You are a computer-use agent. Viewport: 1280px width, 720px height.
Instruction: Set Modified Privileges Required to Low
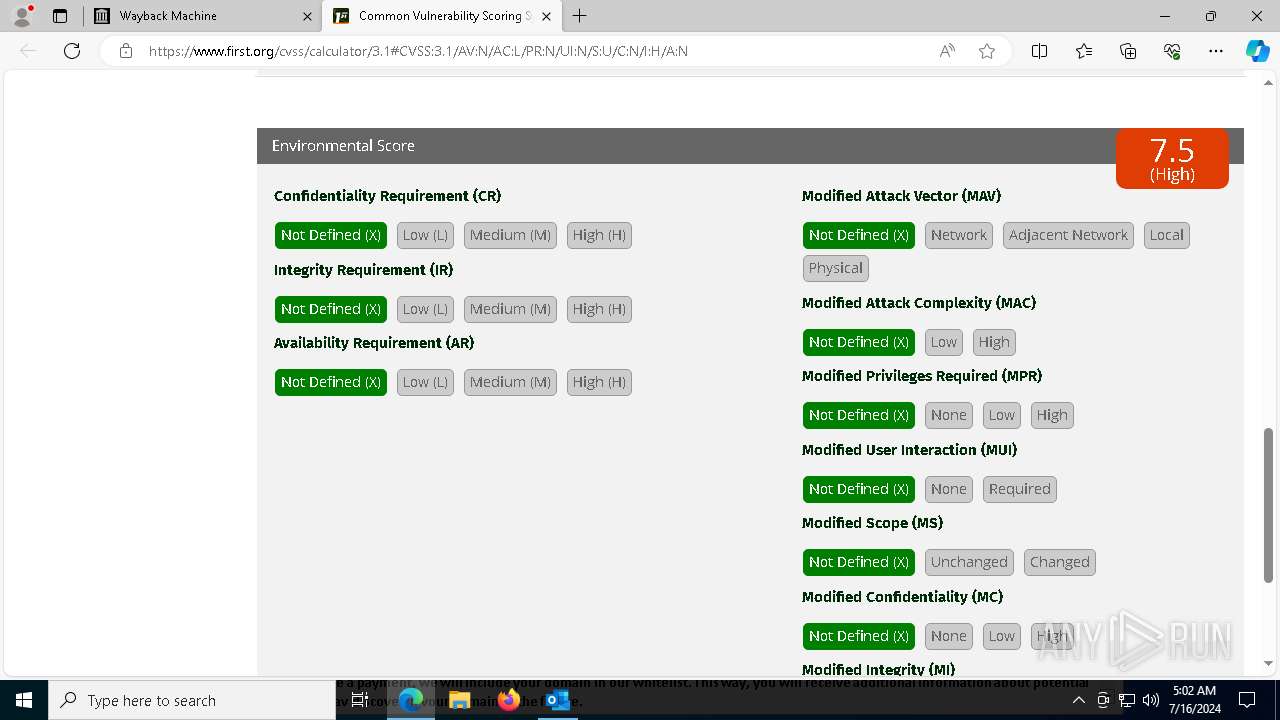1002,415
